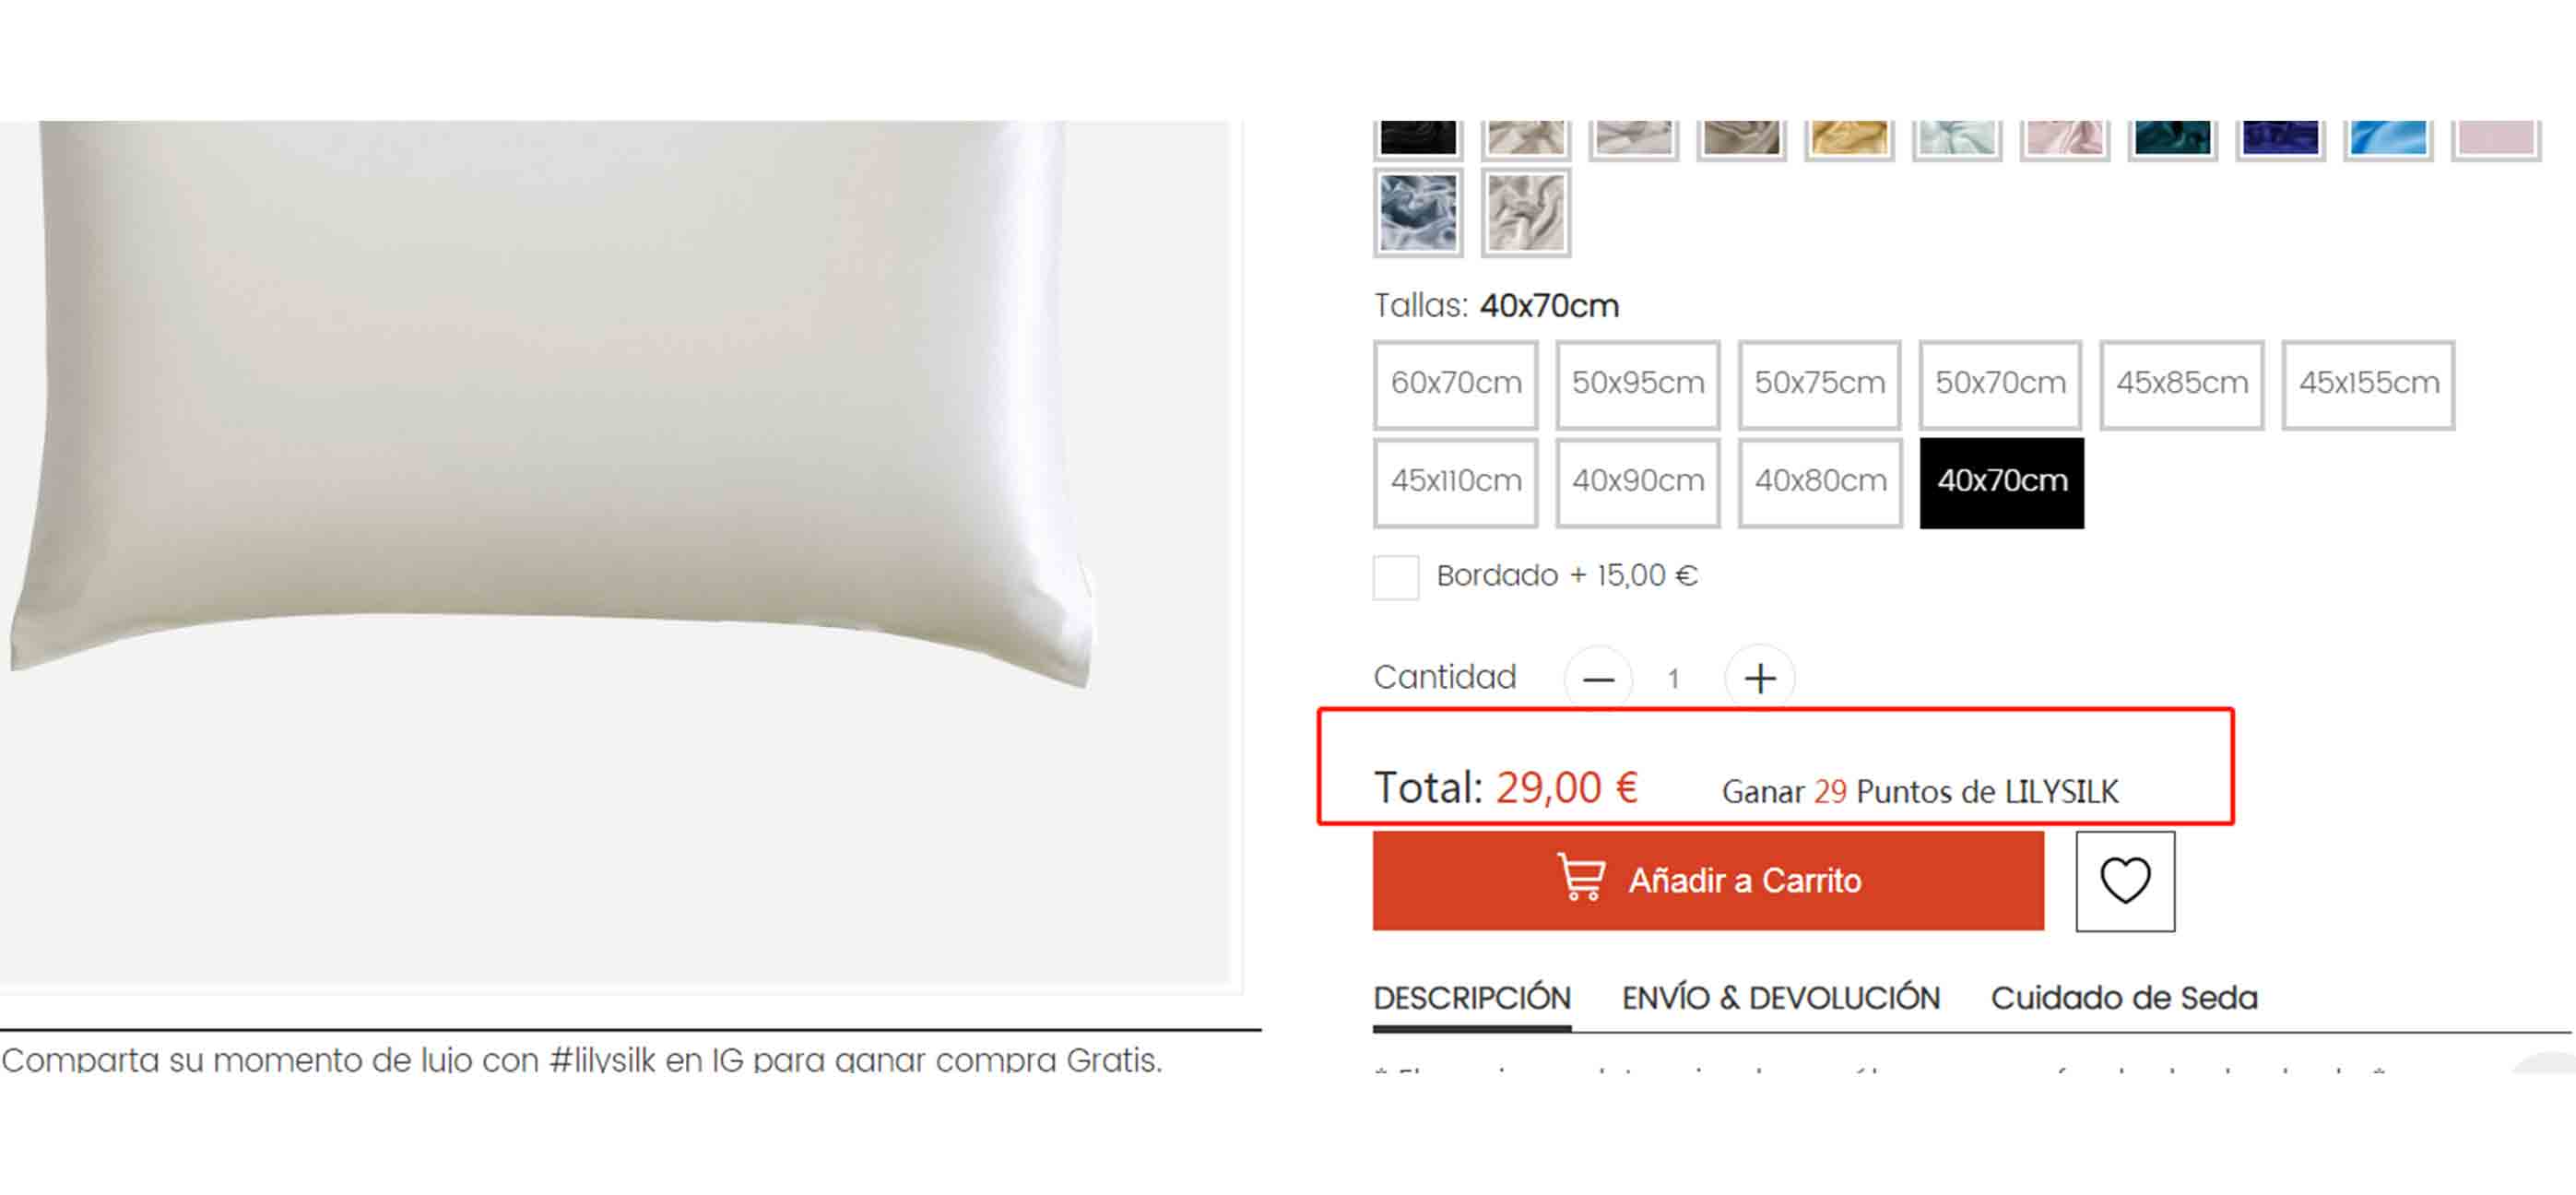The width and height of the screenshot is (2576, 1195).
Task: Decrease quantity with minus button
Action: 1598,679
